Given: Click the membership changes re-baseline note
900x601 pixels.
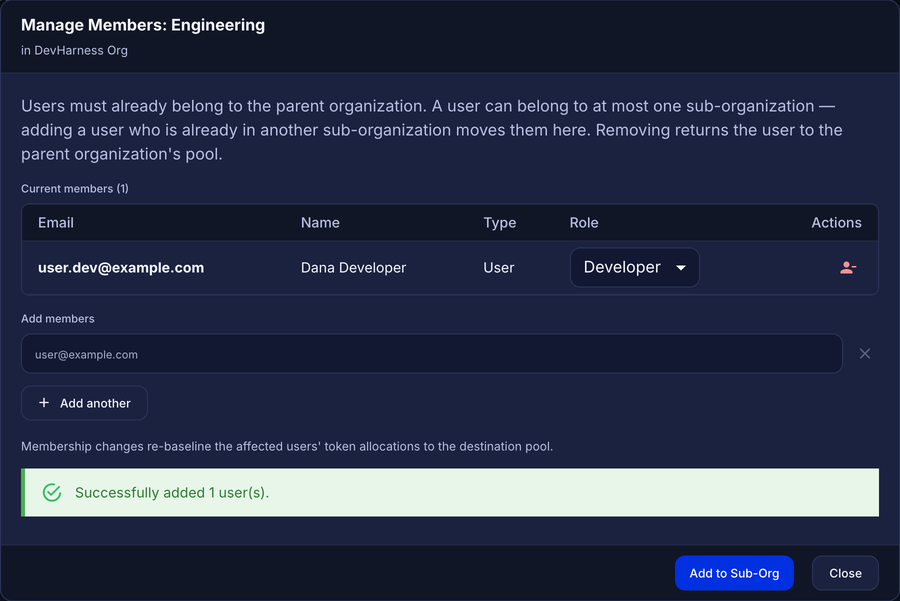Looking at the screenshot, I should click(287, 447).
